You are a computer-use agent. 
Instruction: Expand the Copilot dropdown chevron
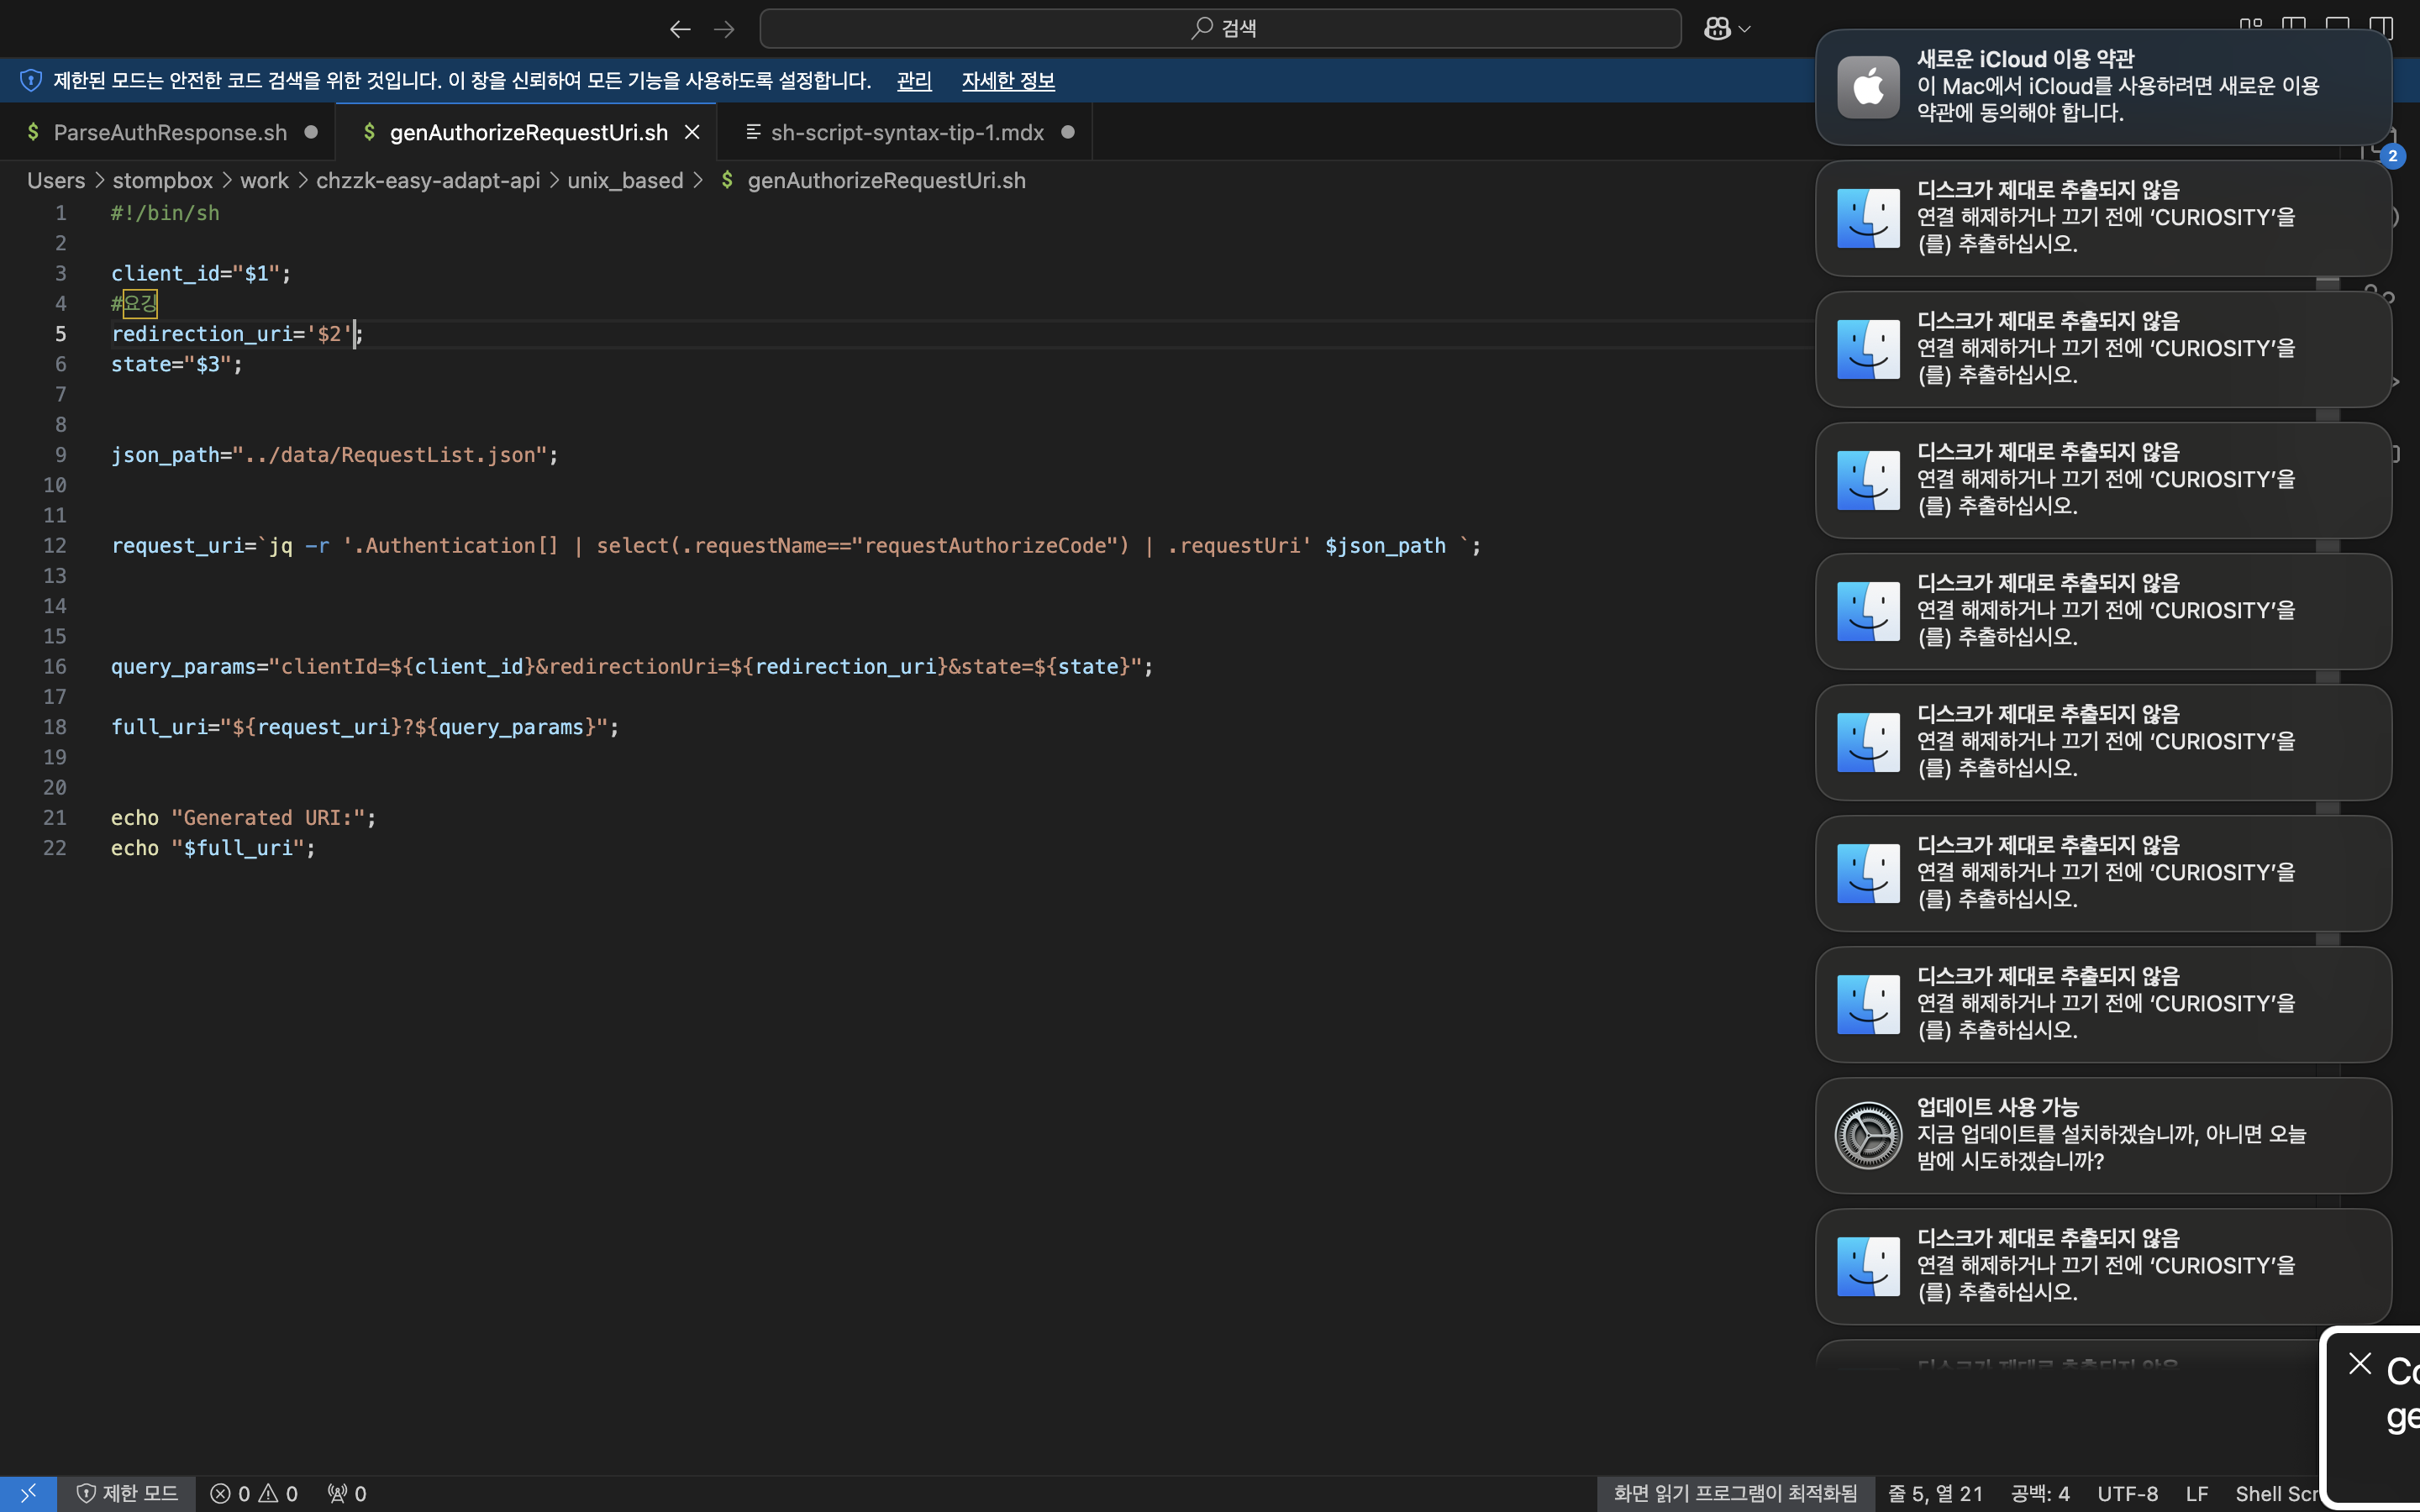click(1745, 30)
